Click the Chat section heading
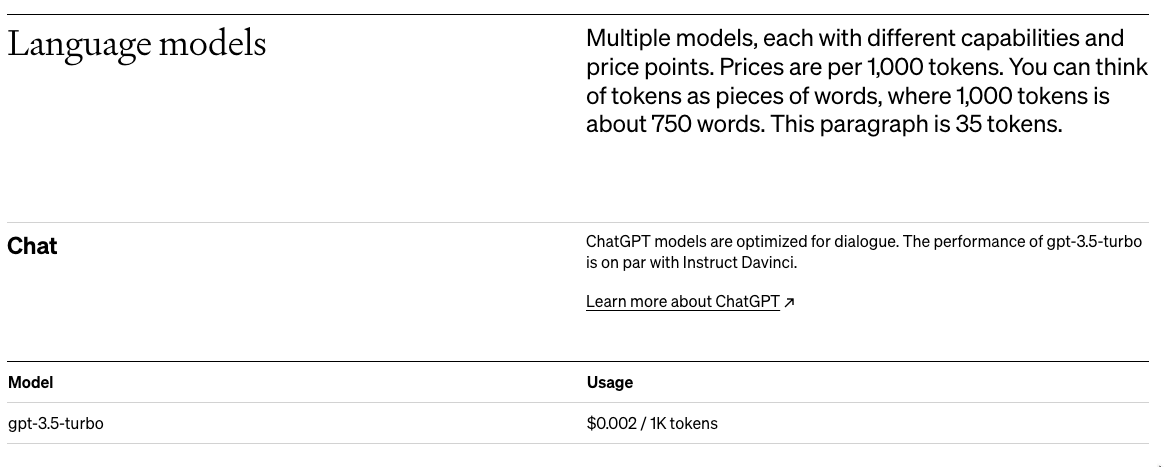 point(32,246)
